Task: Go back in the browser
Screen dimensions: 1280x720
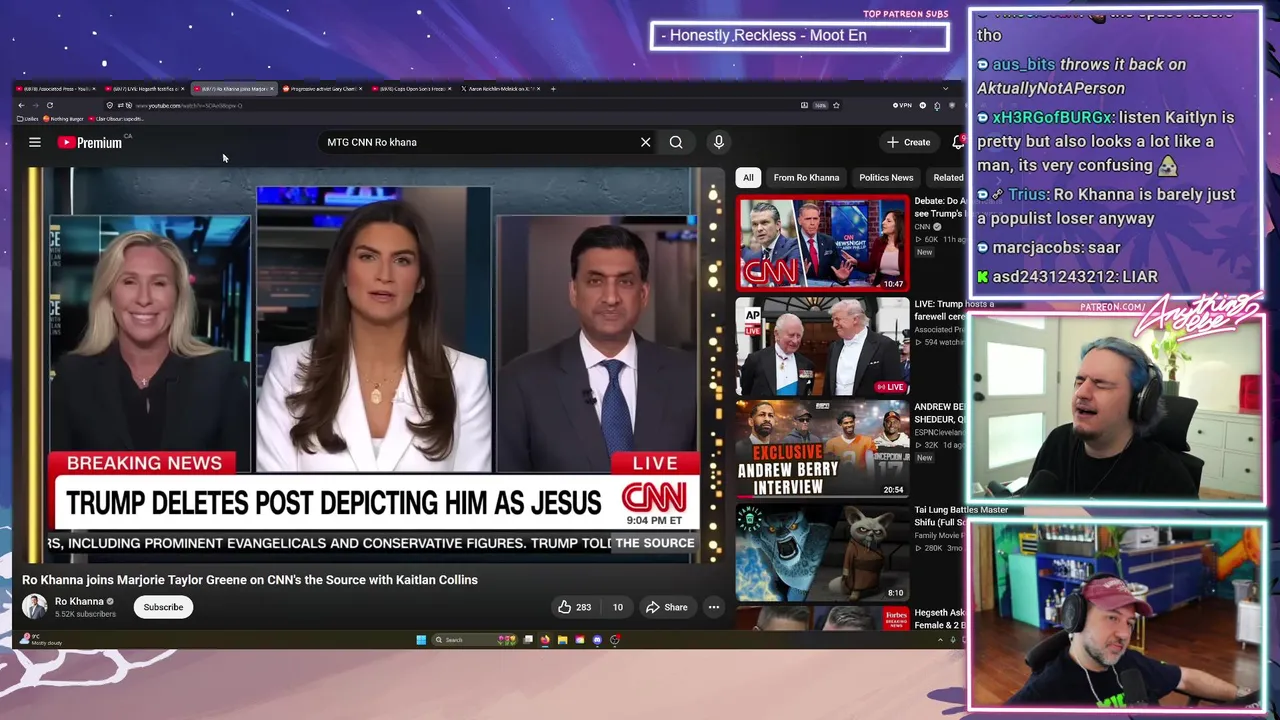Action: click(x=21, y=105)
